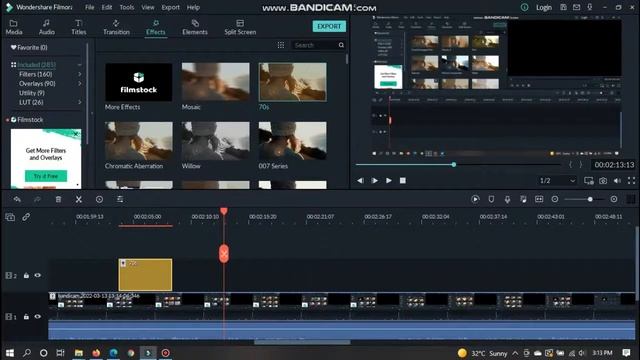
Task: Collapse the Included (285) category
Action: click(80, 64)
